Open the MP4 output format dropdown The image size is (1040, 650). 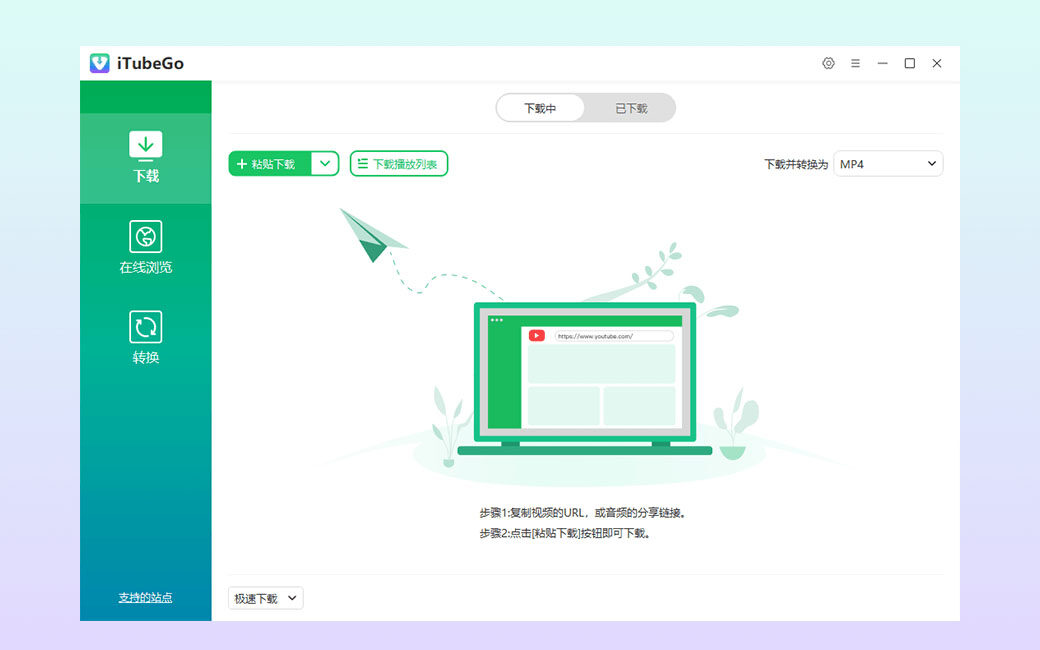click(x=888, y=164)
